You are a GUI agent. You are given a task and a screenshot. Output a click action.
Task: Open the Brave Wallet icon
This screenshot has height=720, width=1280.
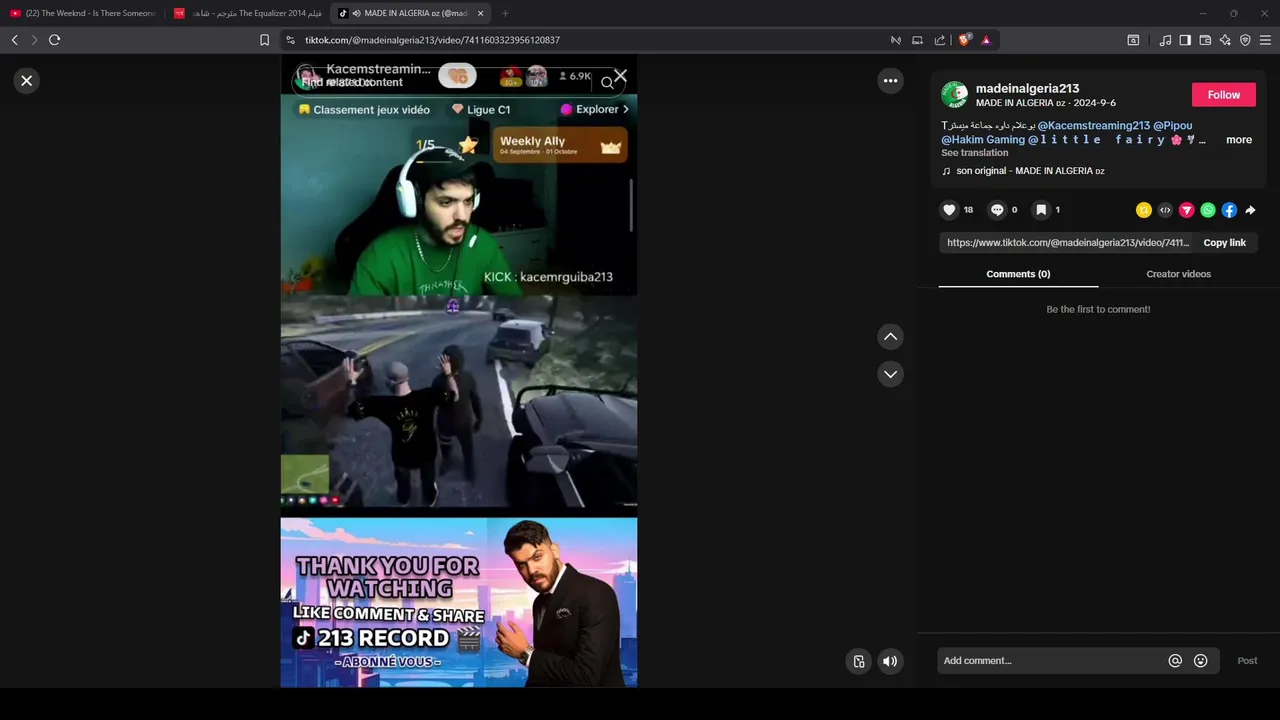(x=1205, y=40)
